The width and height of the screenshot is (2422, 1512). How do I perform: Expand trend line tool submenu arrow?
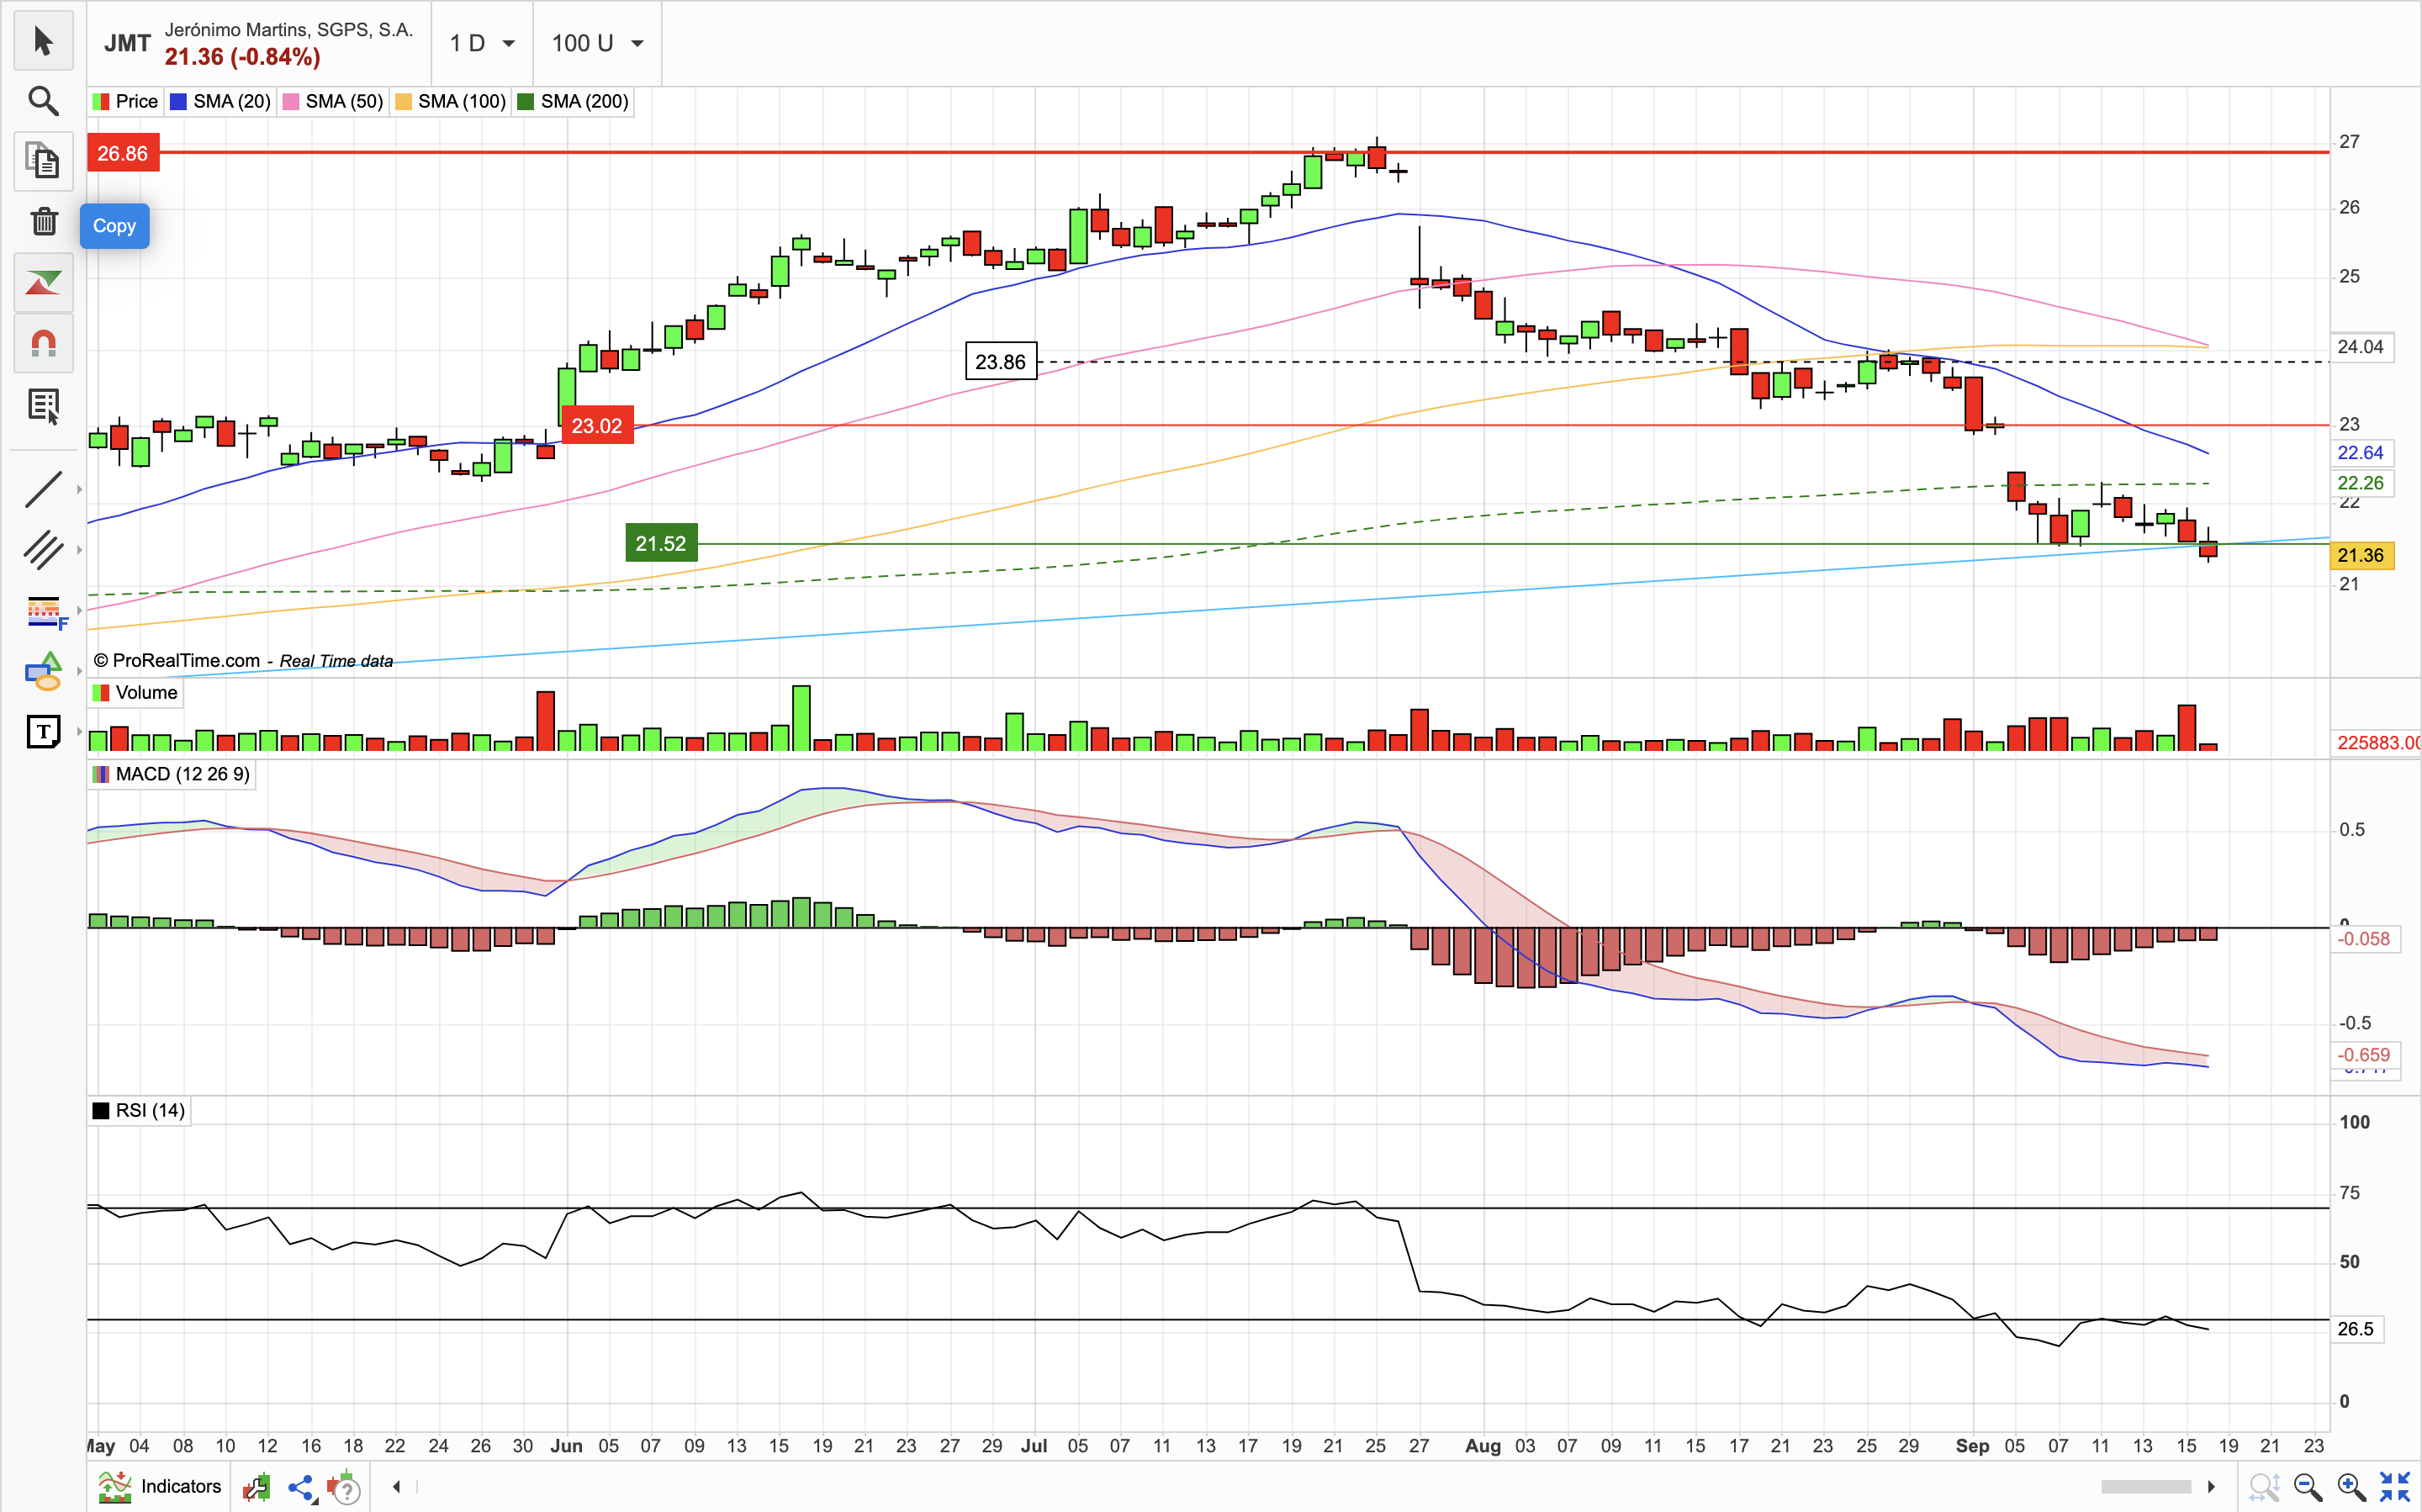tap(79, 489)
